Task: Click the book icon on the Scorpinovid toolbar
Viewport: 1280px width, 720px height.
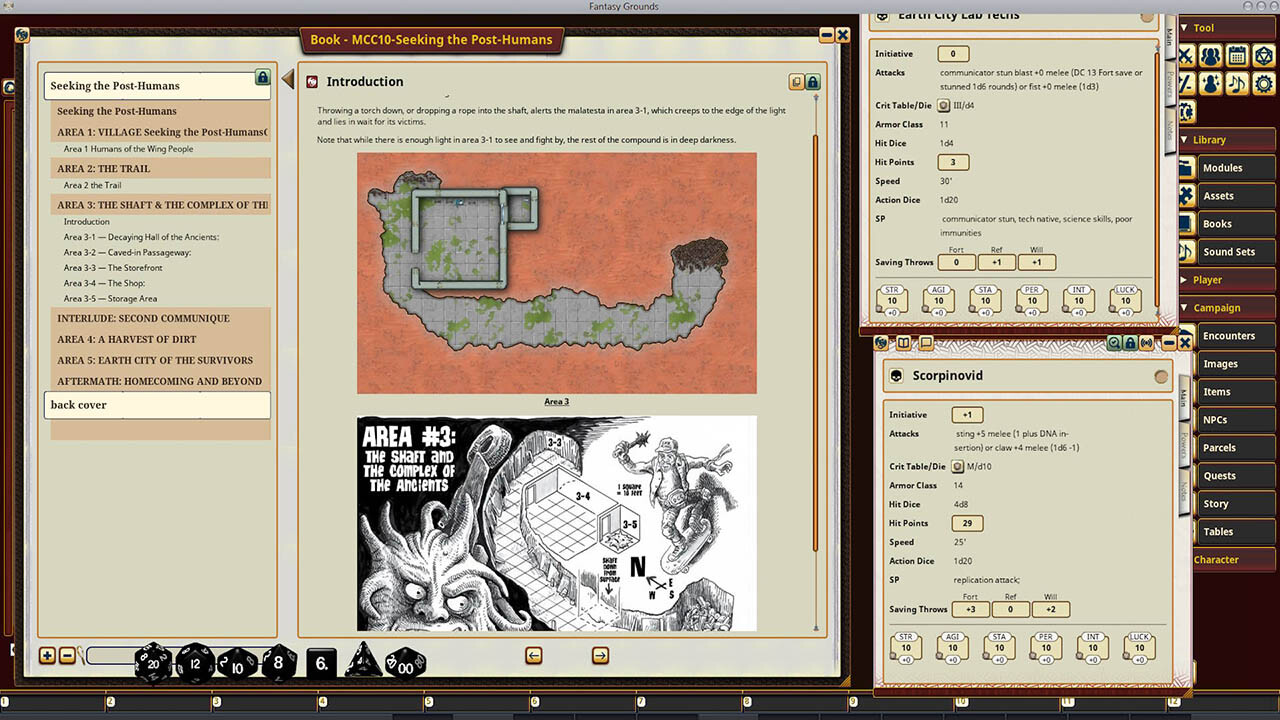Action: click(905, 343)
